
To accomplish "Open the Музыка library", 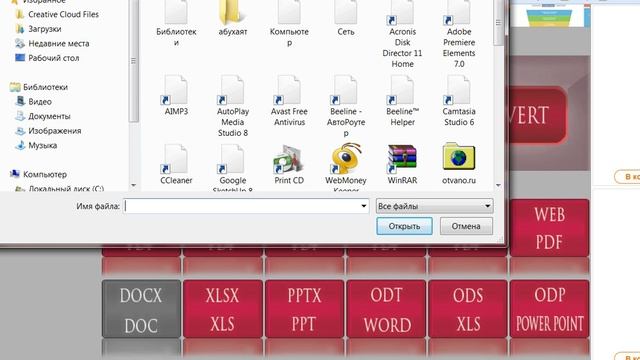I will (36, 145).
